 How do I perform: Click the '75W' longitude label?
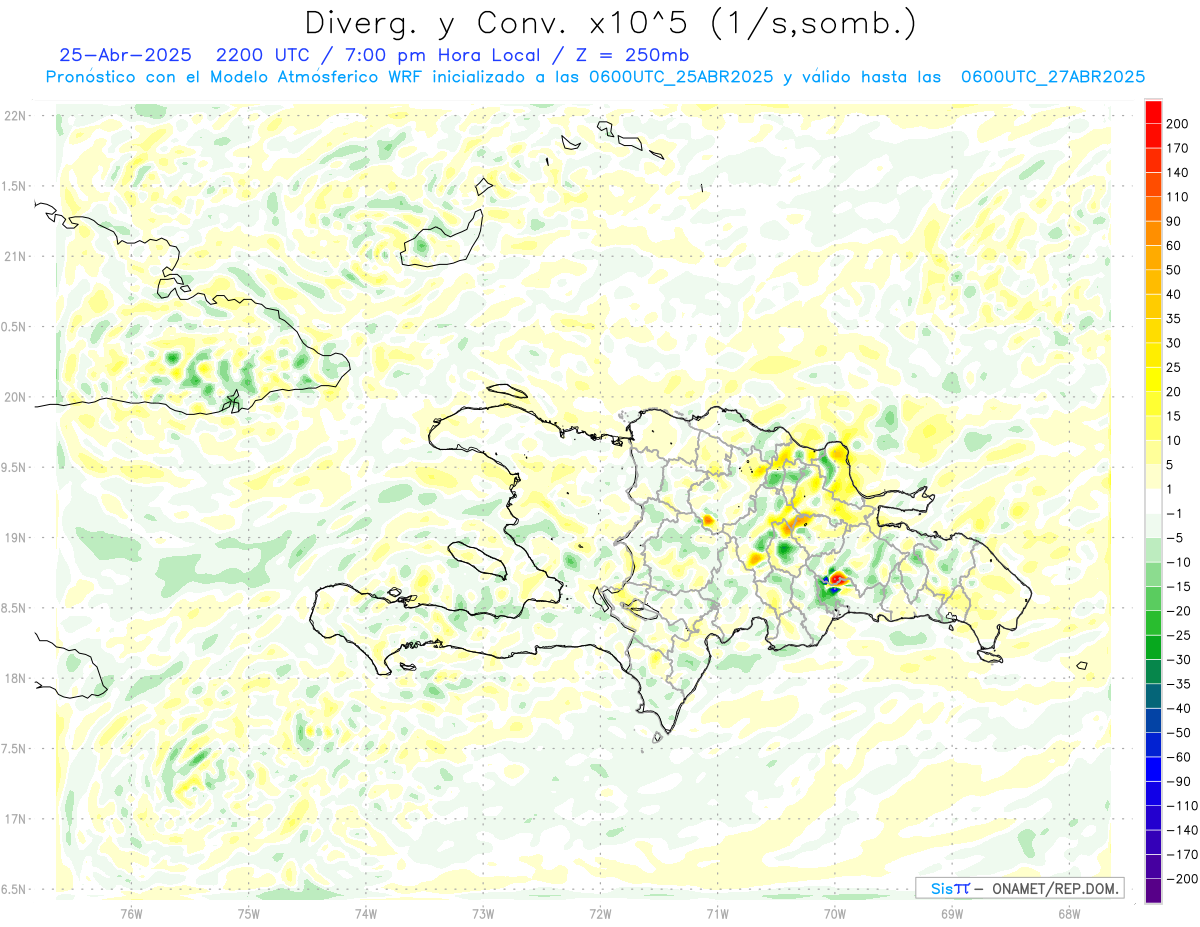[x=248, y=913]
